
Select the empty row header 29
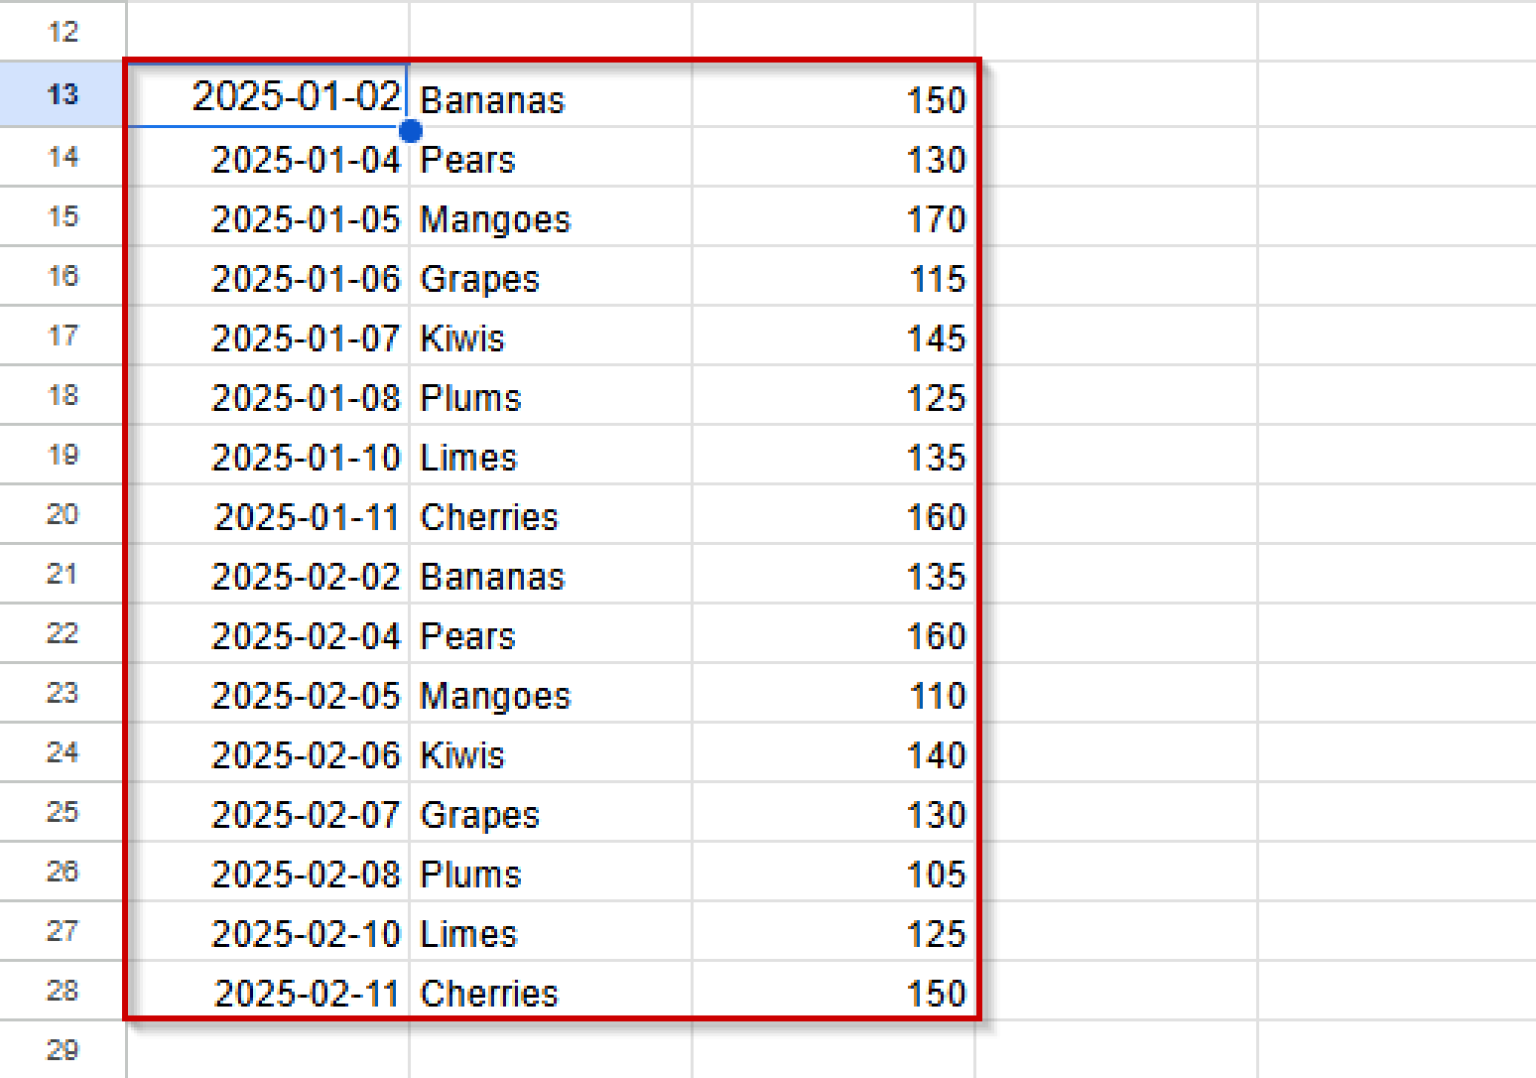click(x=62, y=1051)
